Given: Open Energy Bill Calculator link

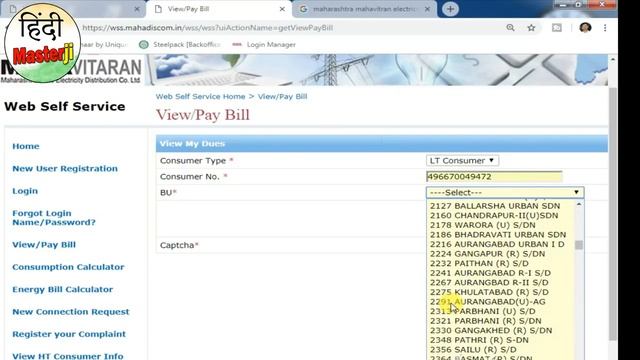Looking at the screenshot, I should pos(62,289).
